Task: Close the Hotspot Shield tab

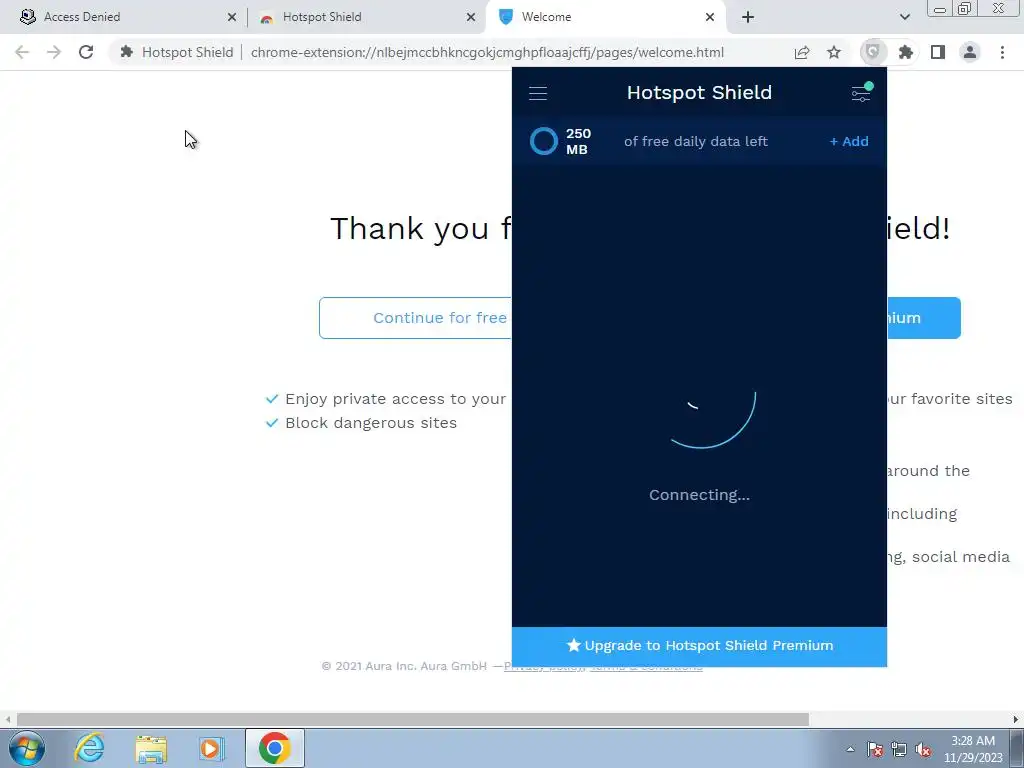Action: [471, 17]
